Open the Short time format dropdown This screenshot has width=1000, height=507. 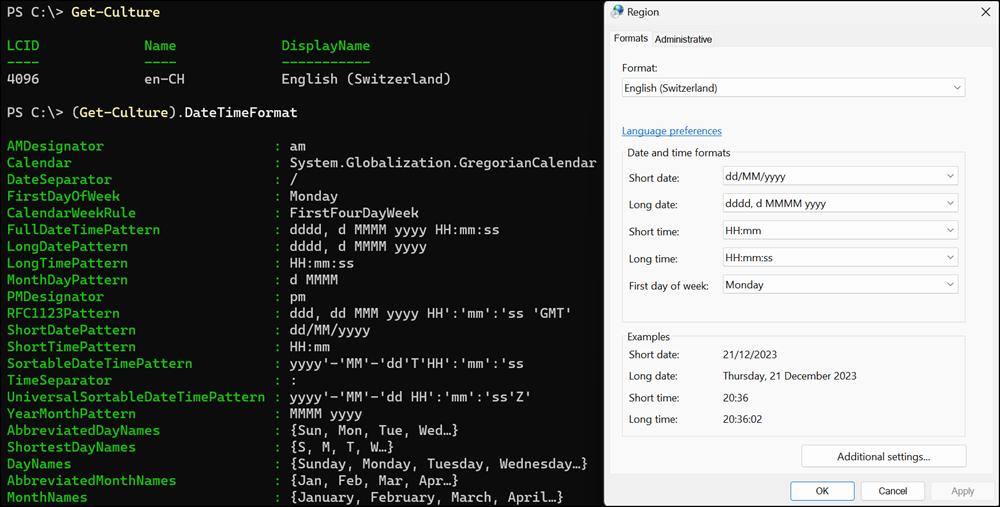839,231
